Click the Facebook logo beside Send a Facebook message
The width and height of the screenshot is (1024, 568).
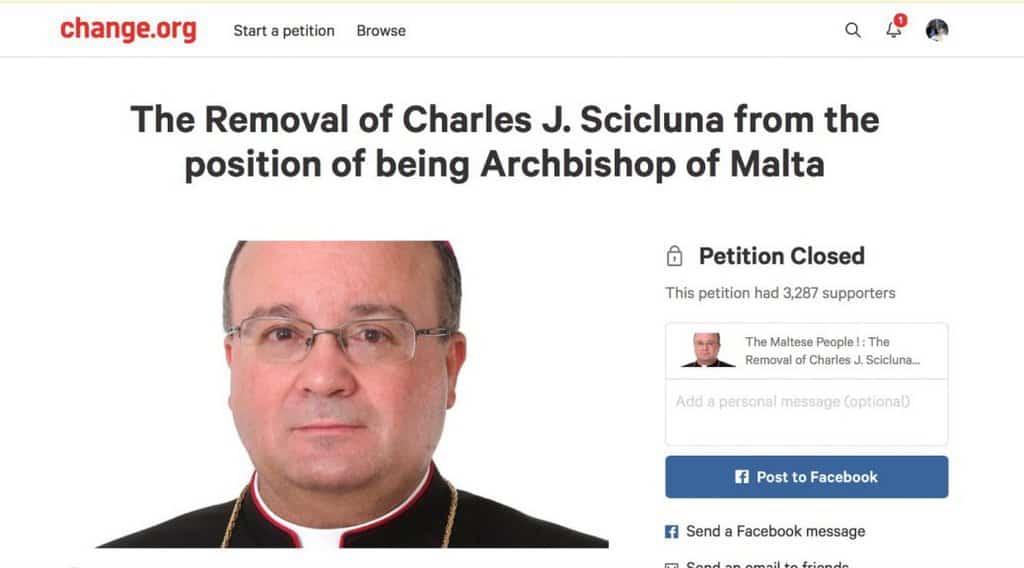[x=672, y=532]
